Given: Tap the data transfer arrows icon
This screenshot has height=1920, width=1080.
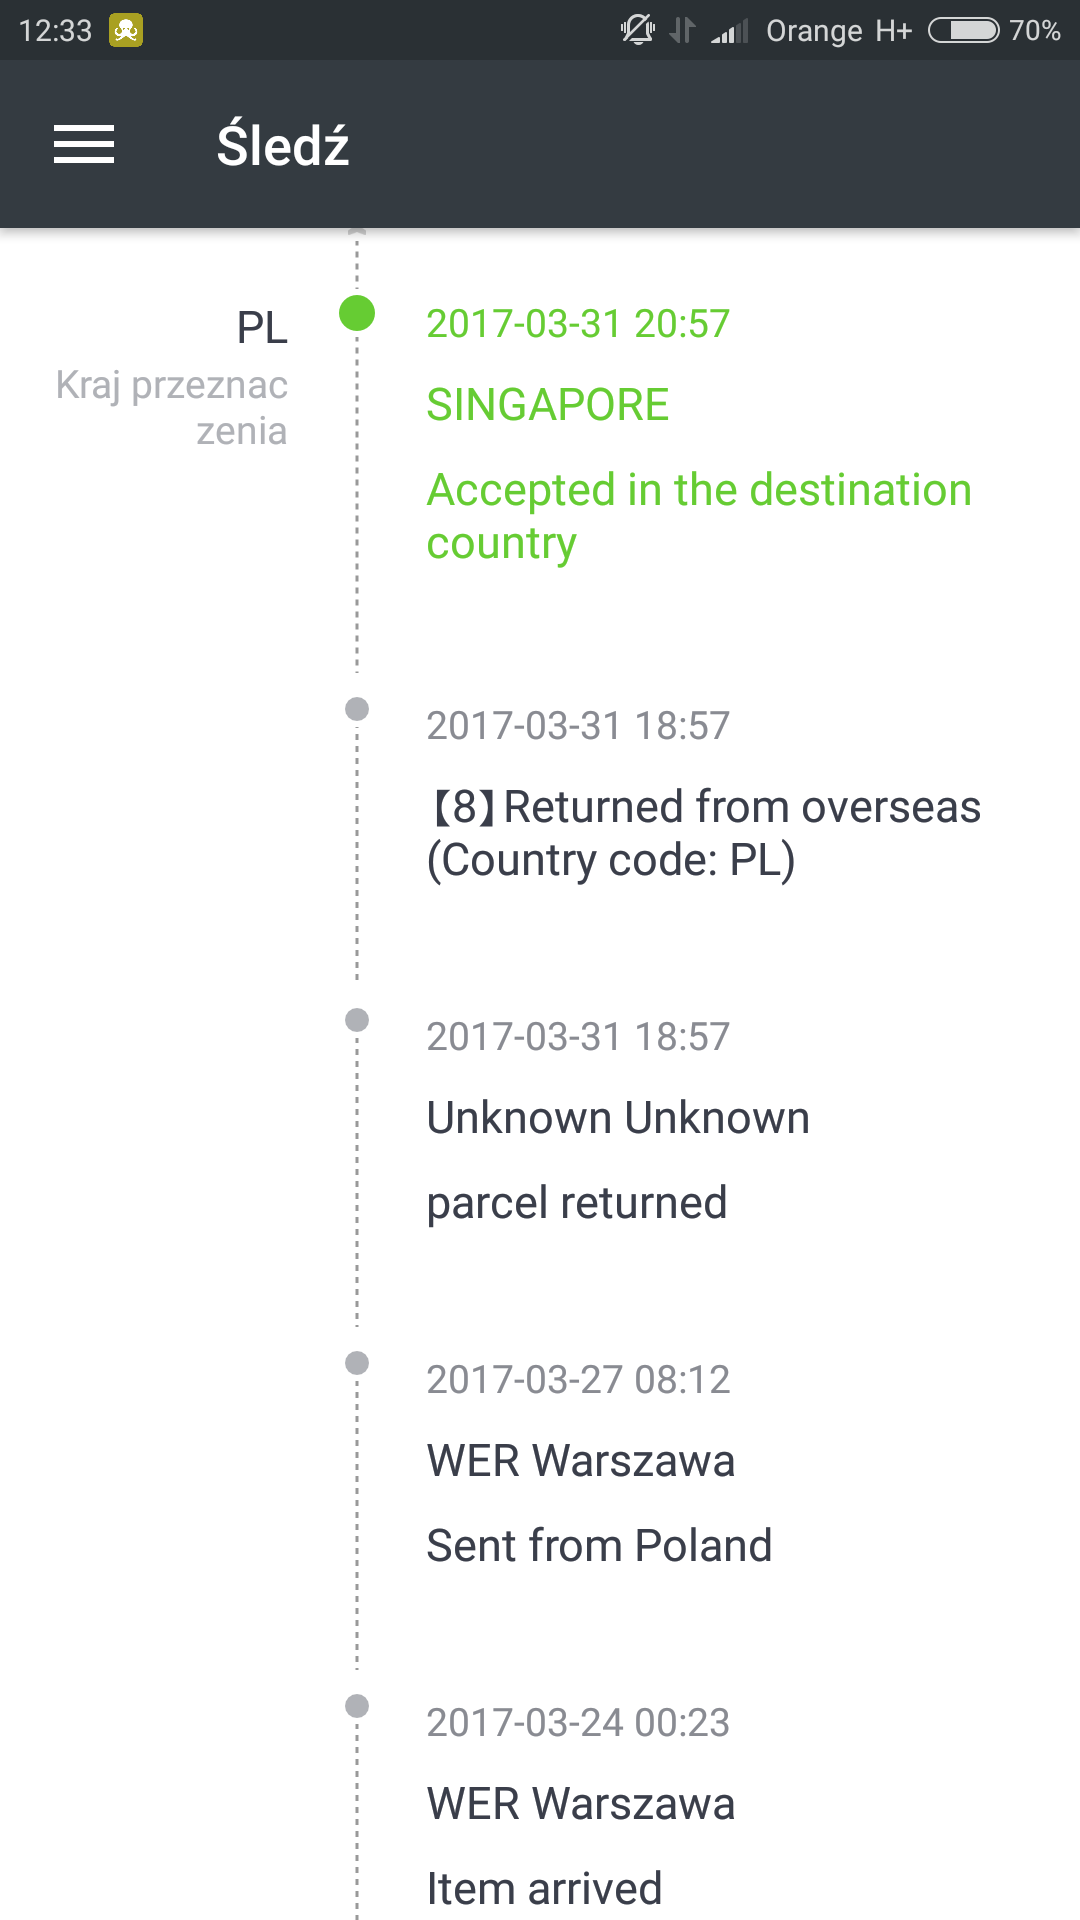Looking at the screenshot, I should pyautogui.click(x=683, y=30).
